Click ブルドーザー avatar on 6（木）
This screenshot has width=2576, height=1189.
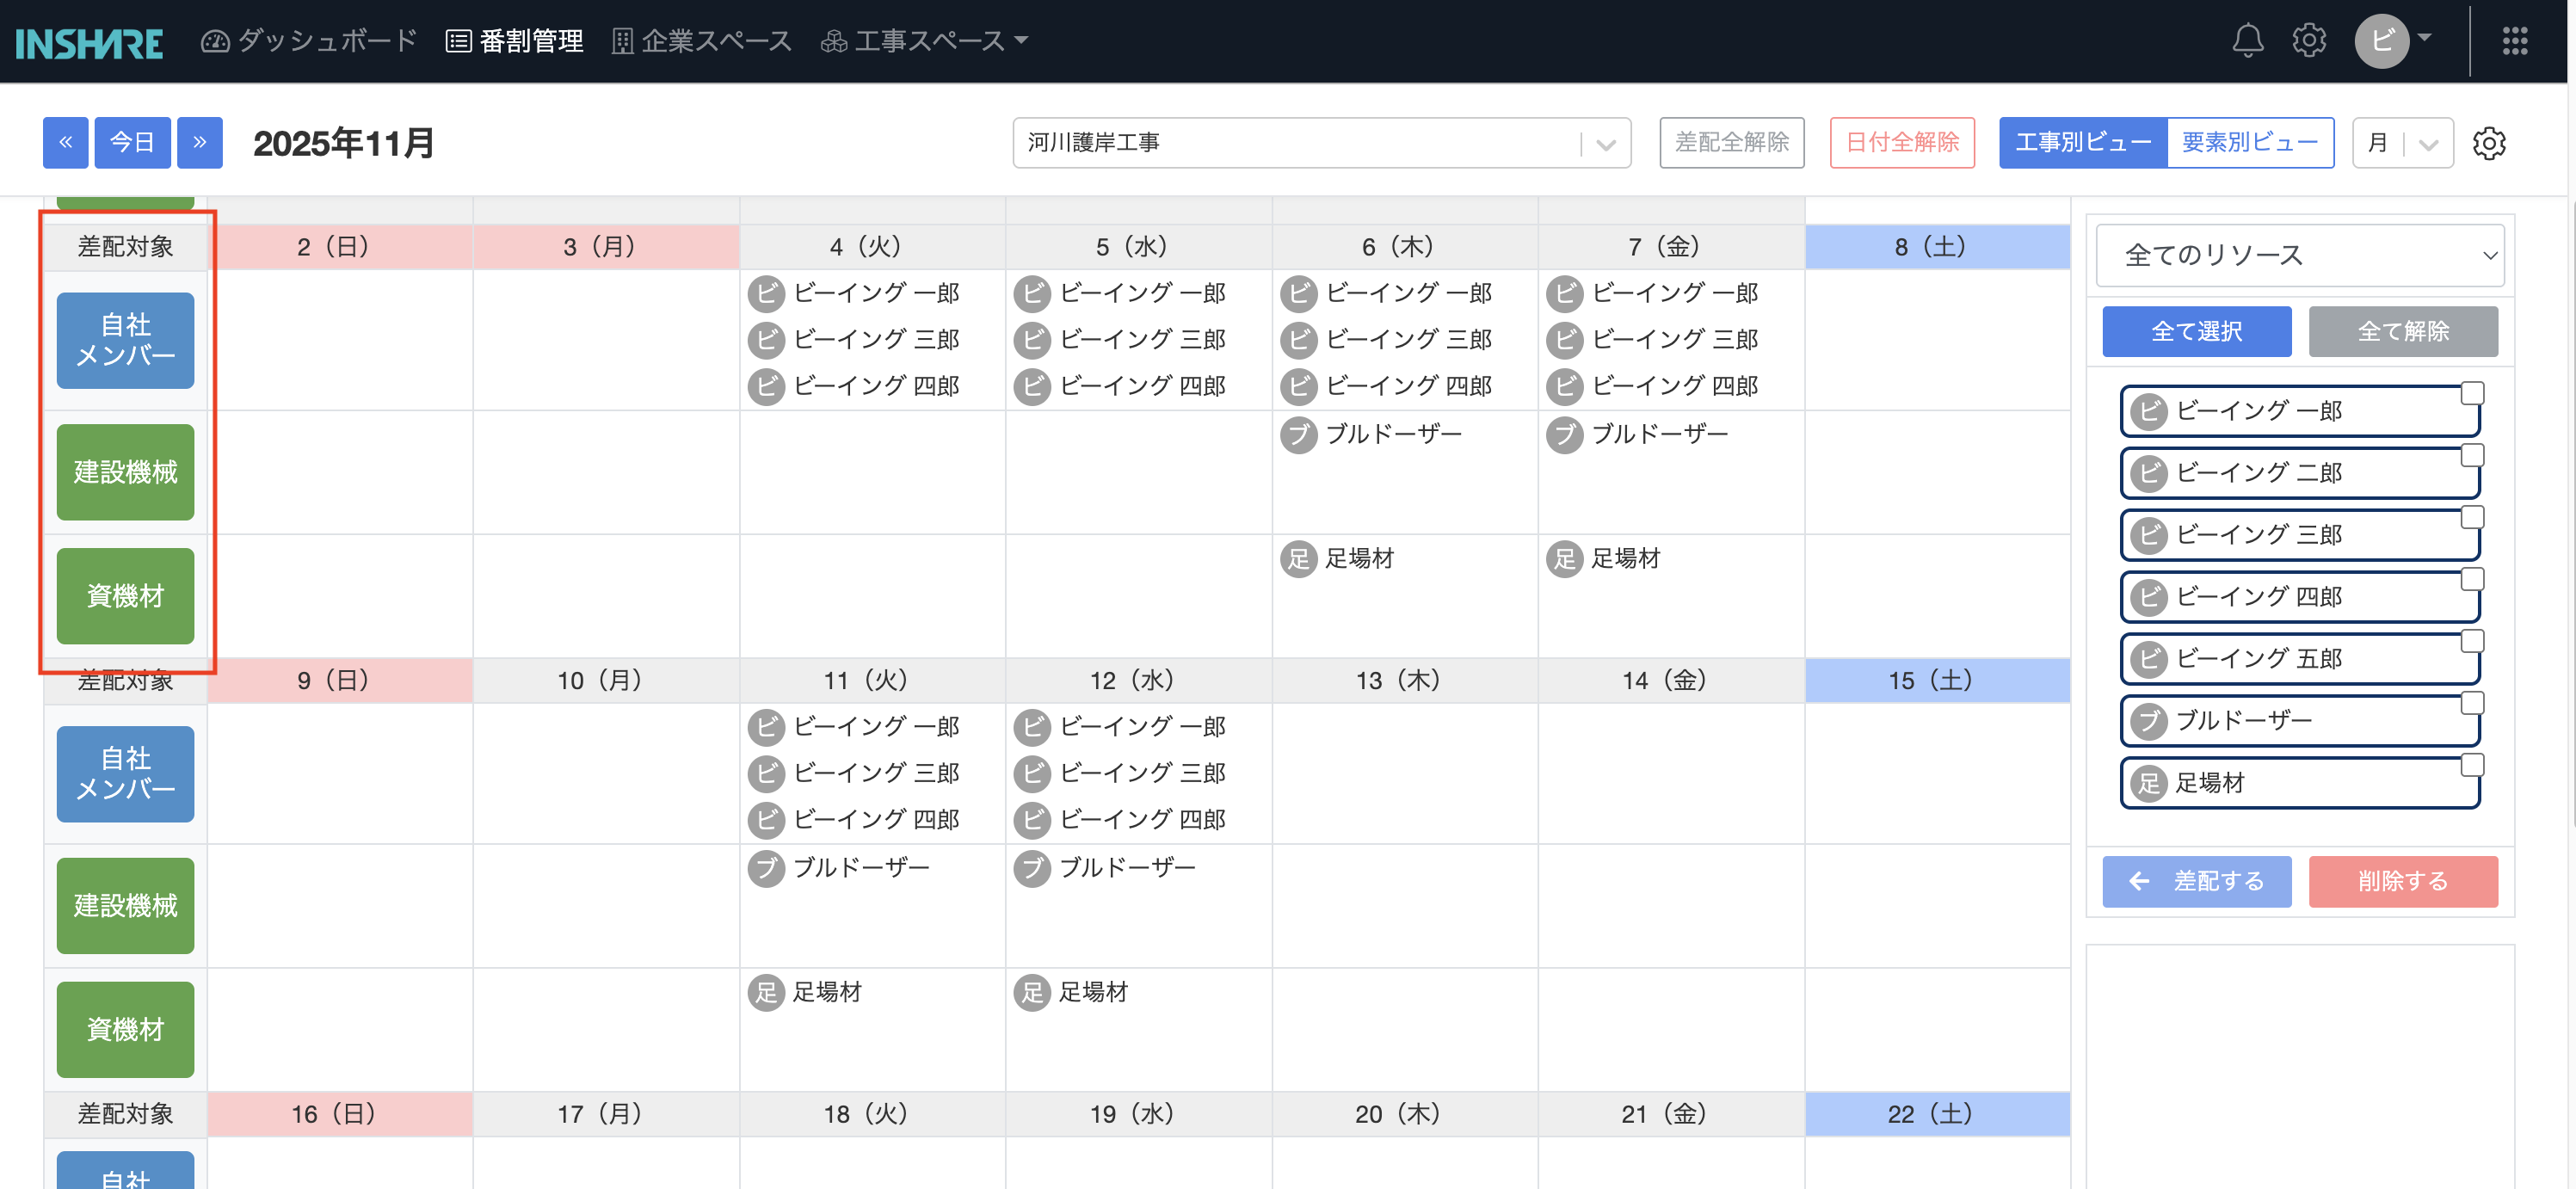pyautogui.click(x=1298, y=434)
